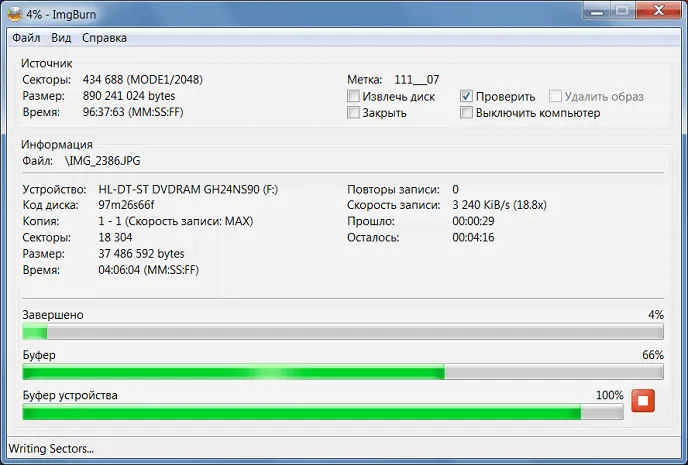
Task: Click written time 04:06:04 (MM:SS:FF)
Action: pyautogui.click(x=148, y=270)
